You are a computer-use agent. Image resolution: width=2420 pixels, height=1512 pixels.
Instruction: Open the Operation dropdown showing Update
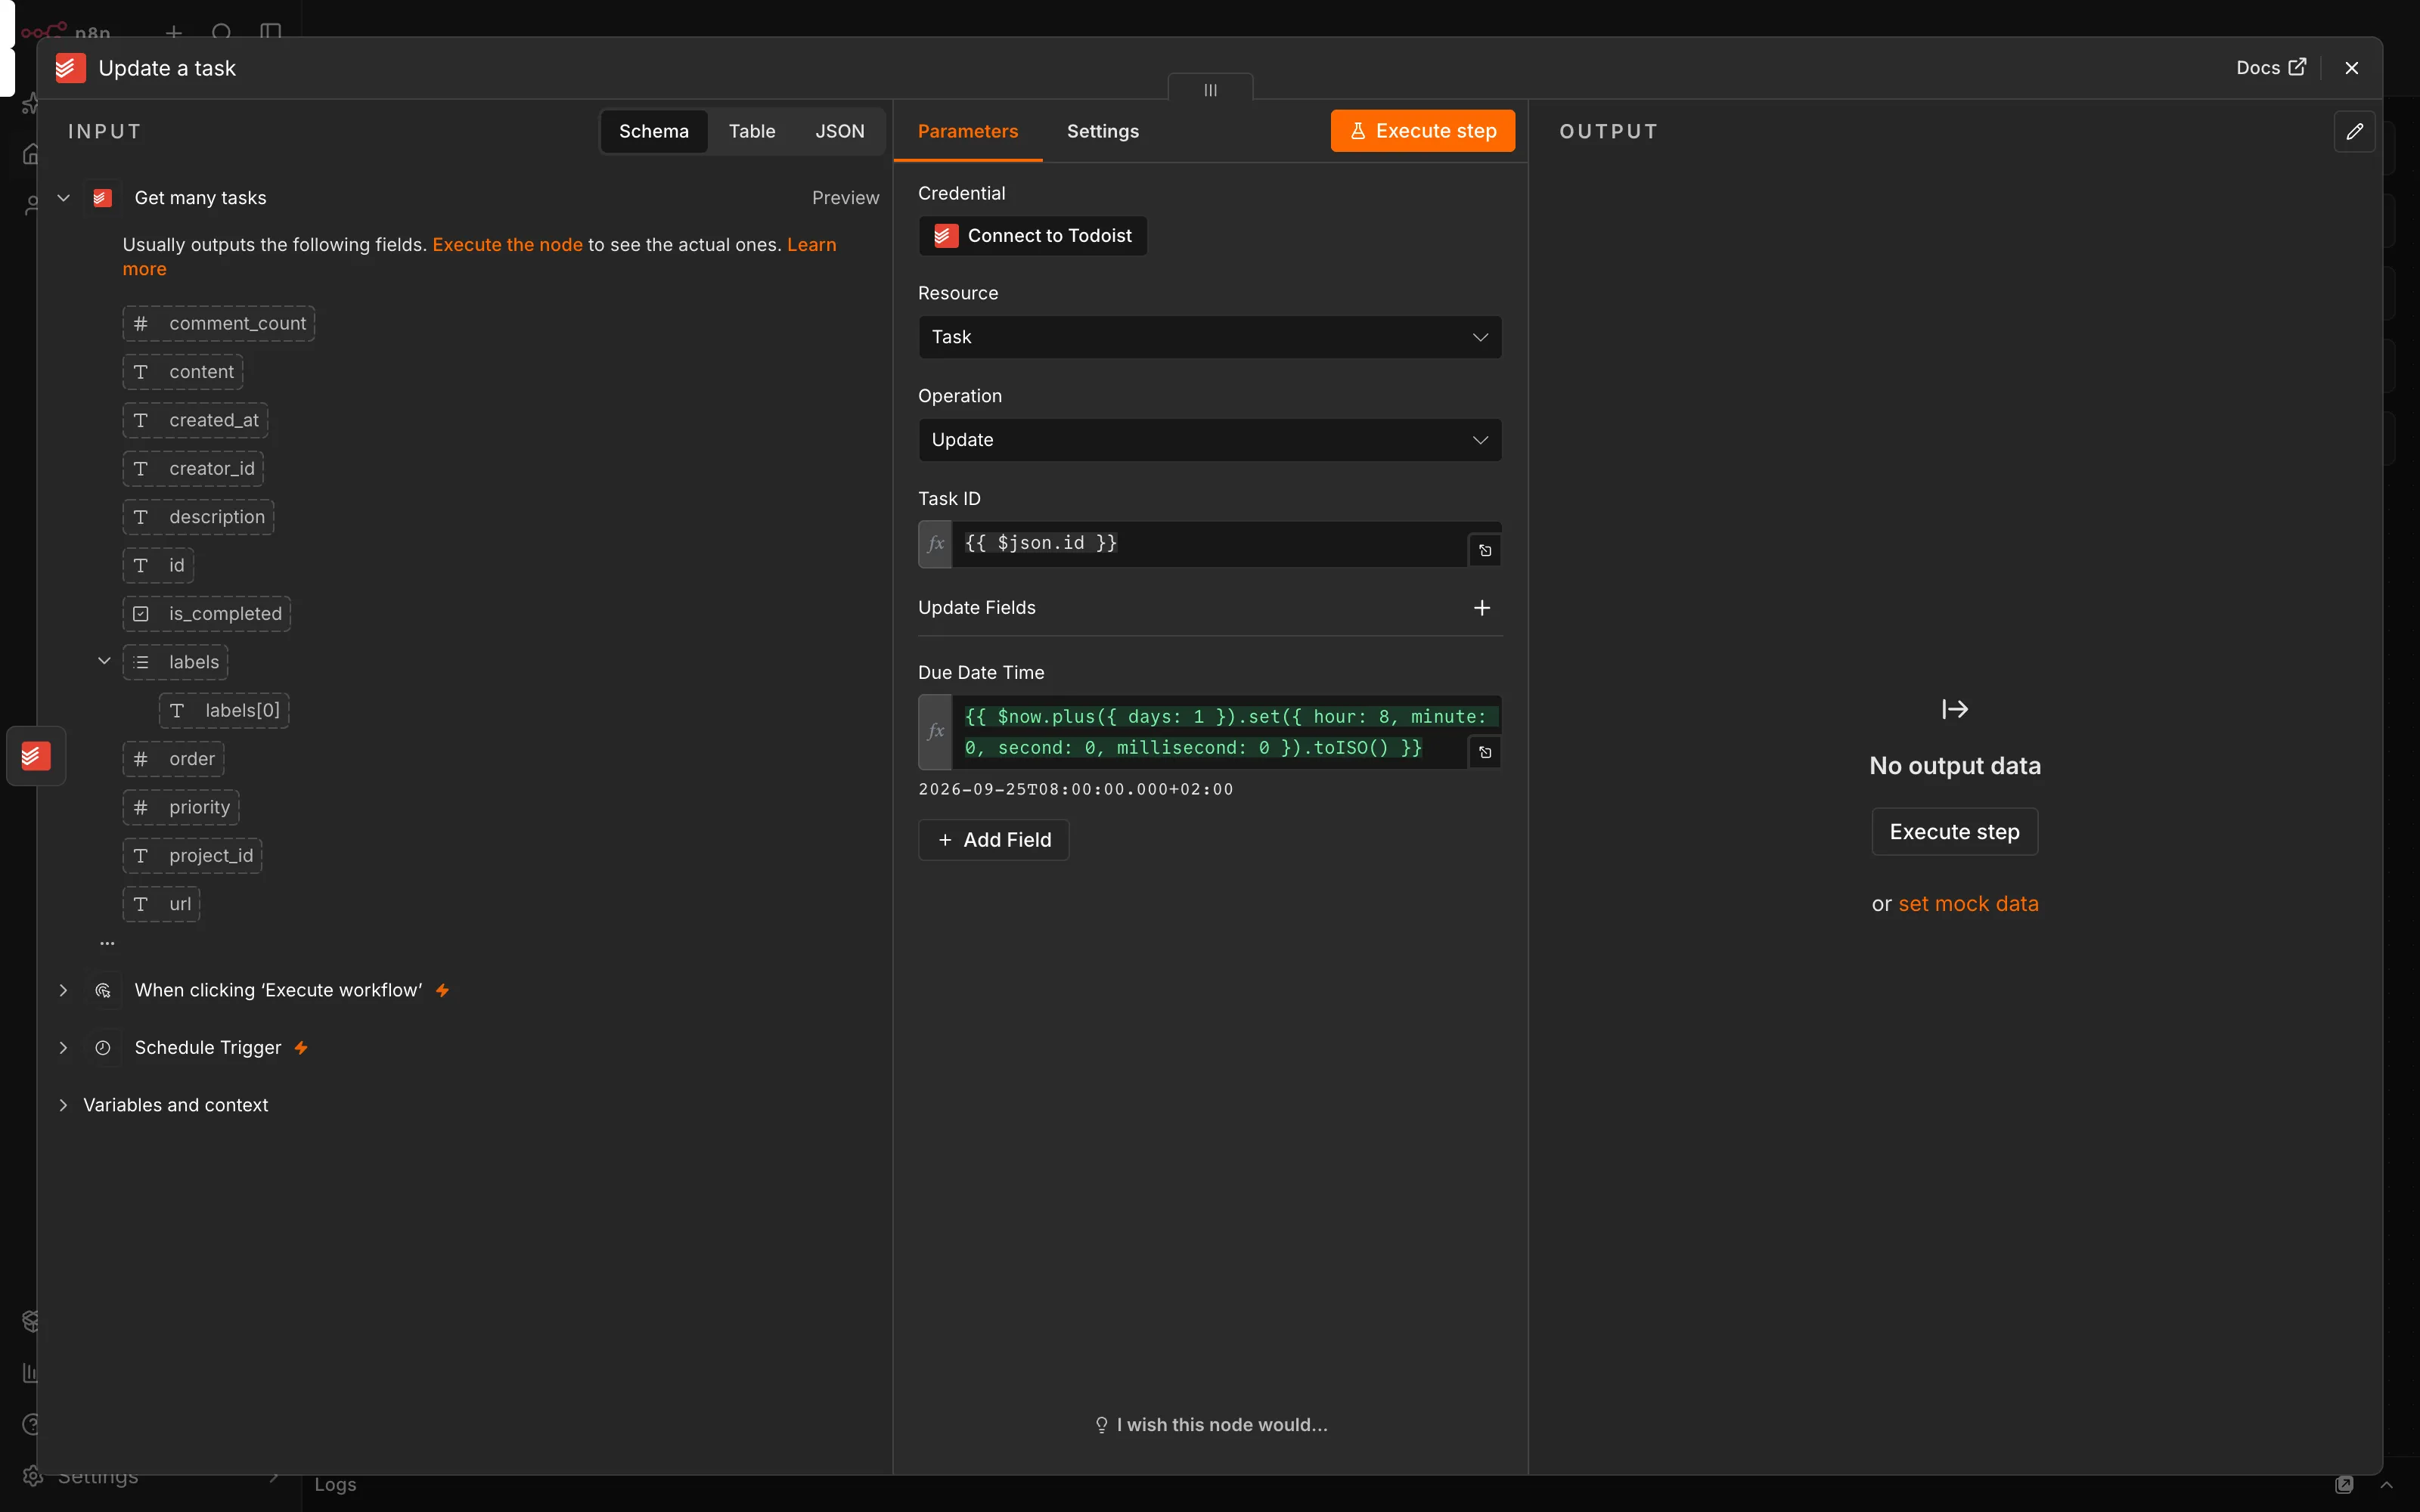(1210, 440)
